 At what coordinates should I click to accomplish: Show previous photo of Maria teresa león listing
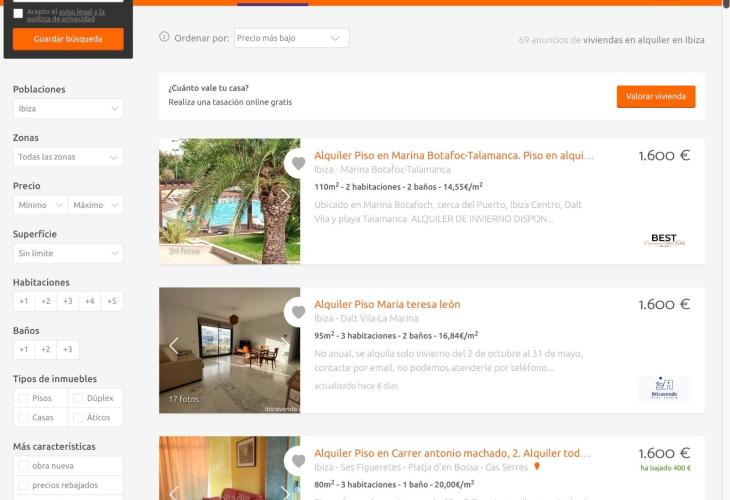[174, 346]
